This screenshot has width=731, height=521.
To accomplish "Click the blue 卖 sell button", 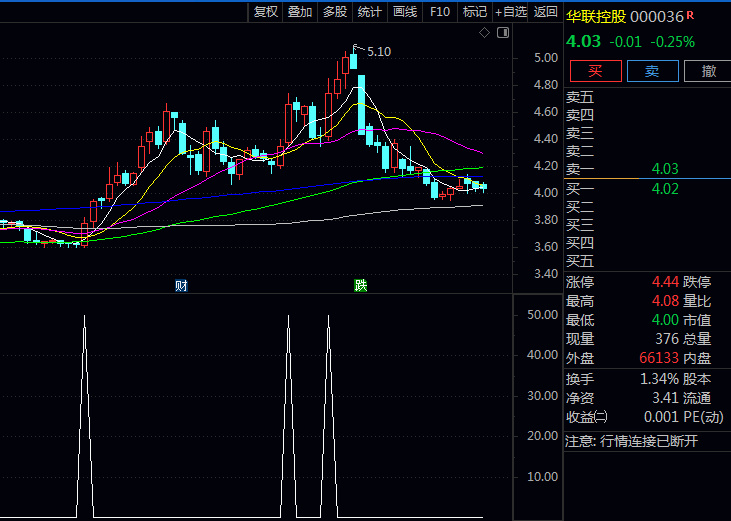I will click(x=652, y=71).
